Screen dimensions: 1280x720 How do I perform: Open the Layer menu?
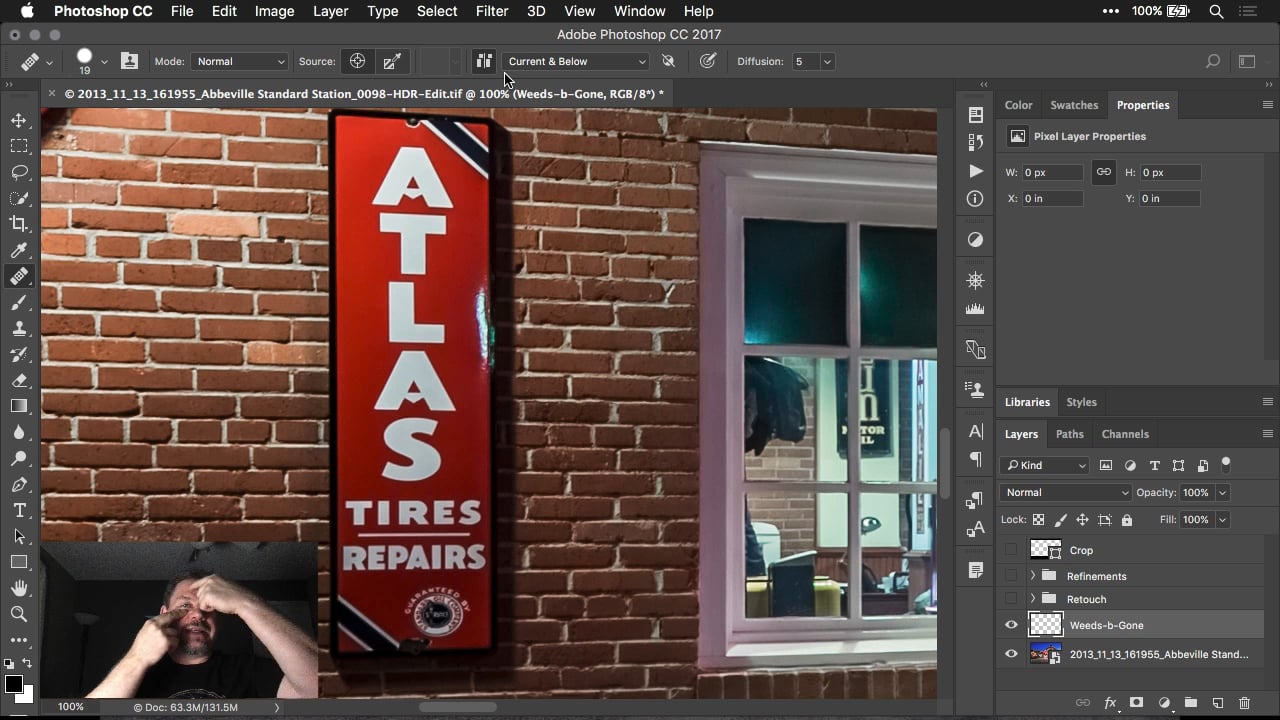point(330,11)
